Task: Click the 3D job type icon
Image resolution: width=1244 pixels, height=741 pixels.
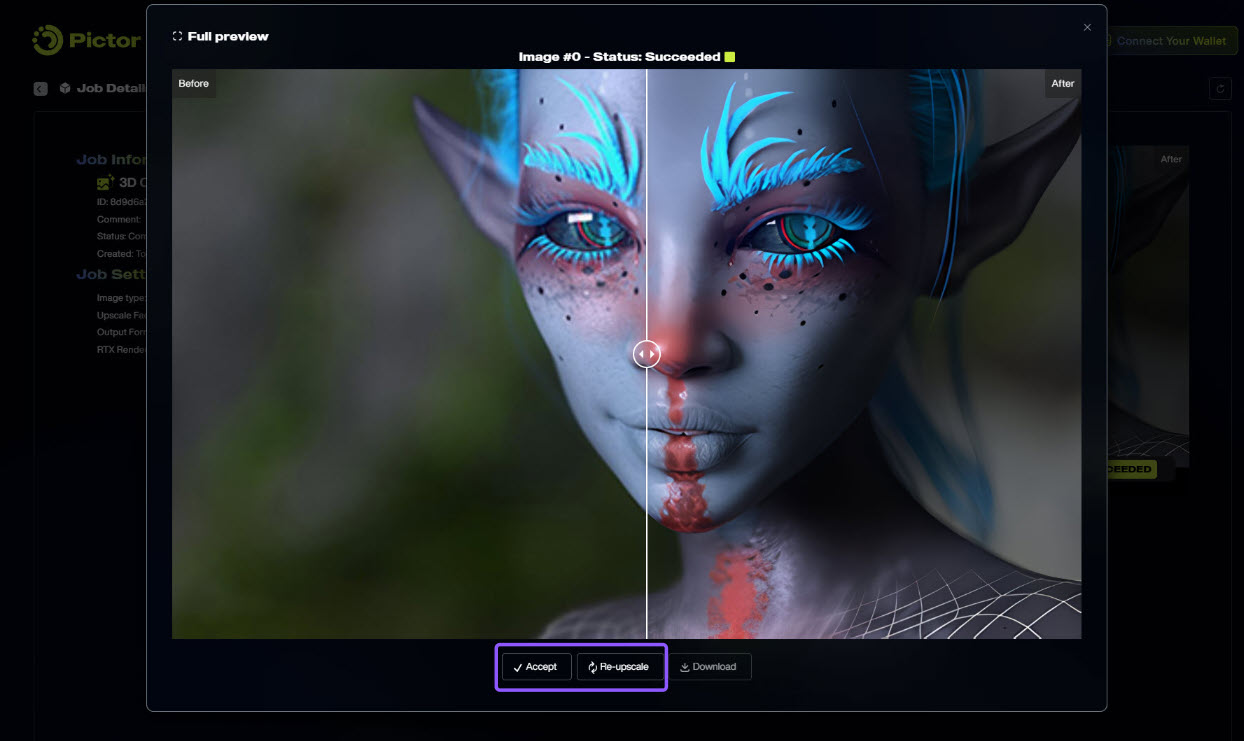Action: 105,183
